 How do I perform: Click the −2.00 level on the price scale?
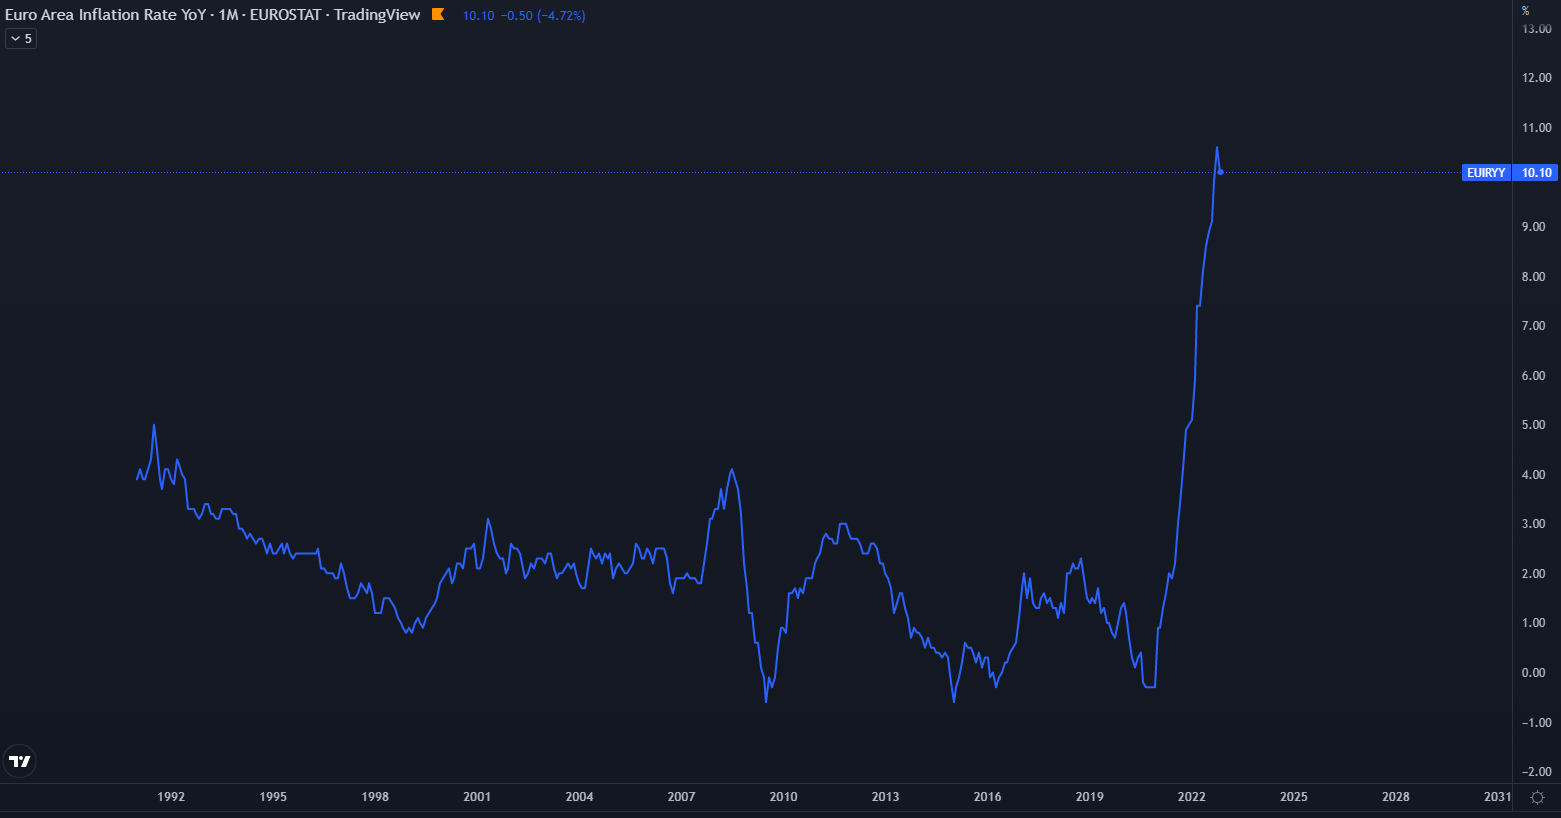click(1536, 772)
